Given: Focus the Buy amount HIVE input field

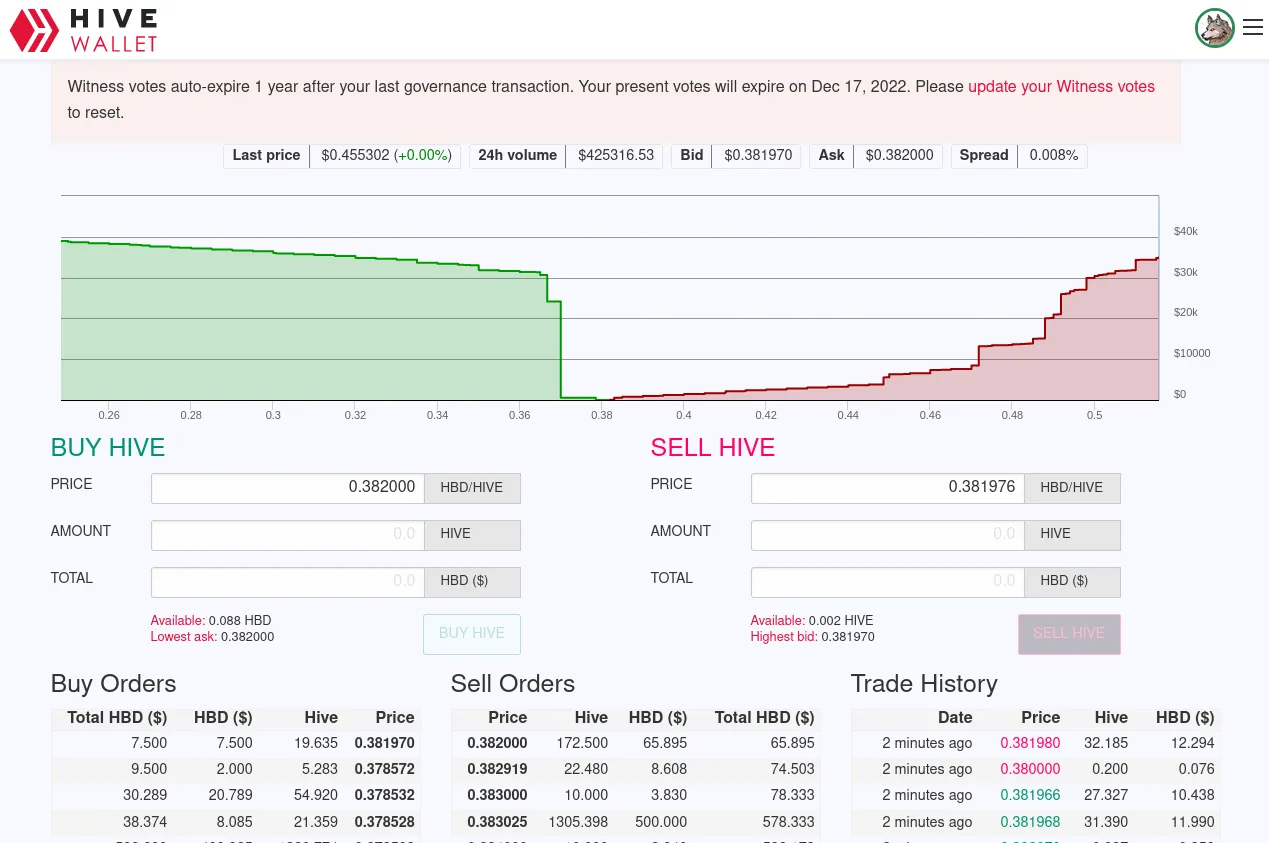Looking at the screenshot, I should pyautogui.click(x=288, y=535).
